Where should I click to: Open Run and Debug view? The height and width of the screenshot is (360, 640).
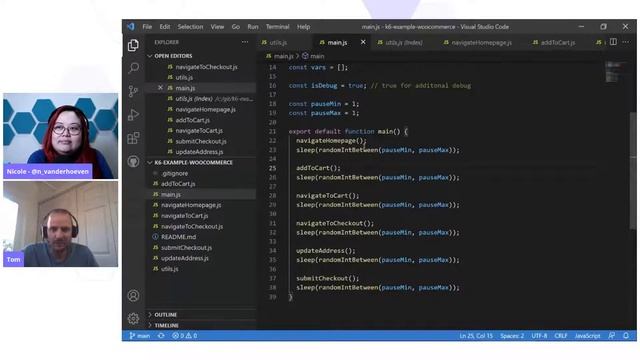(x=133, y=115)
